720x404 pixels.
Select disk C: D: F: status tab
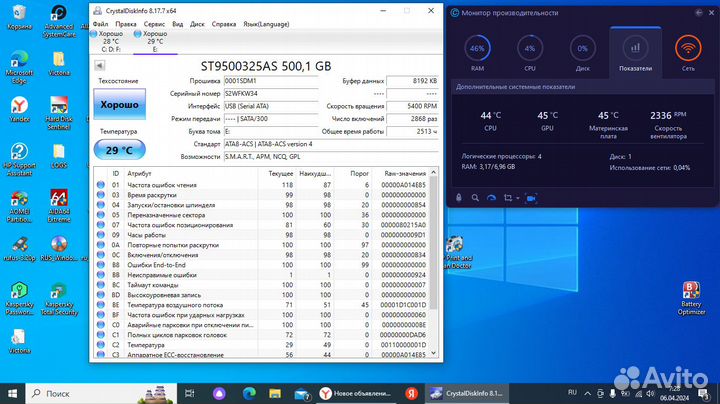click(110, 41)
